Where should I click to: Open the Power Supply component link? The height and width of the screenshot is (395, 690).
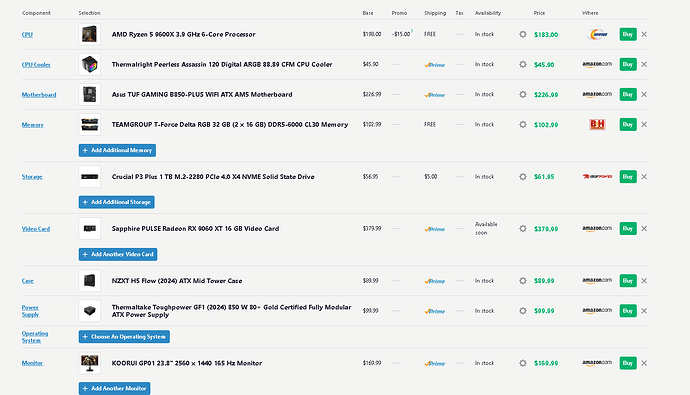(30, 311)
